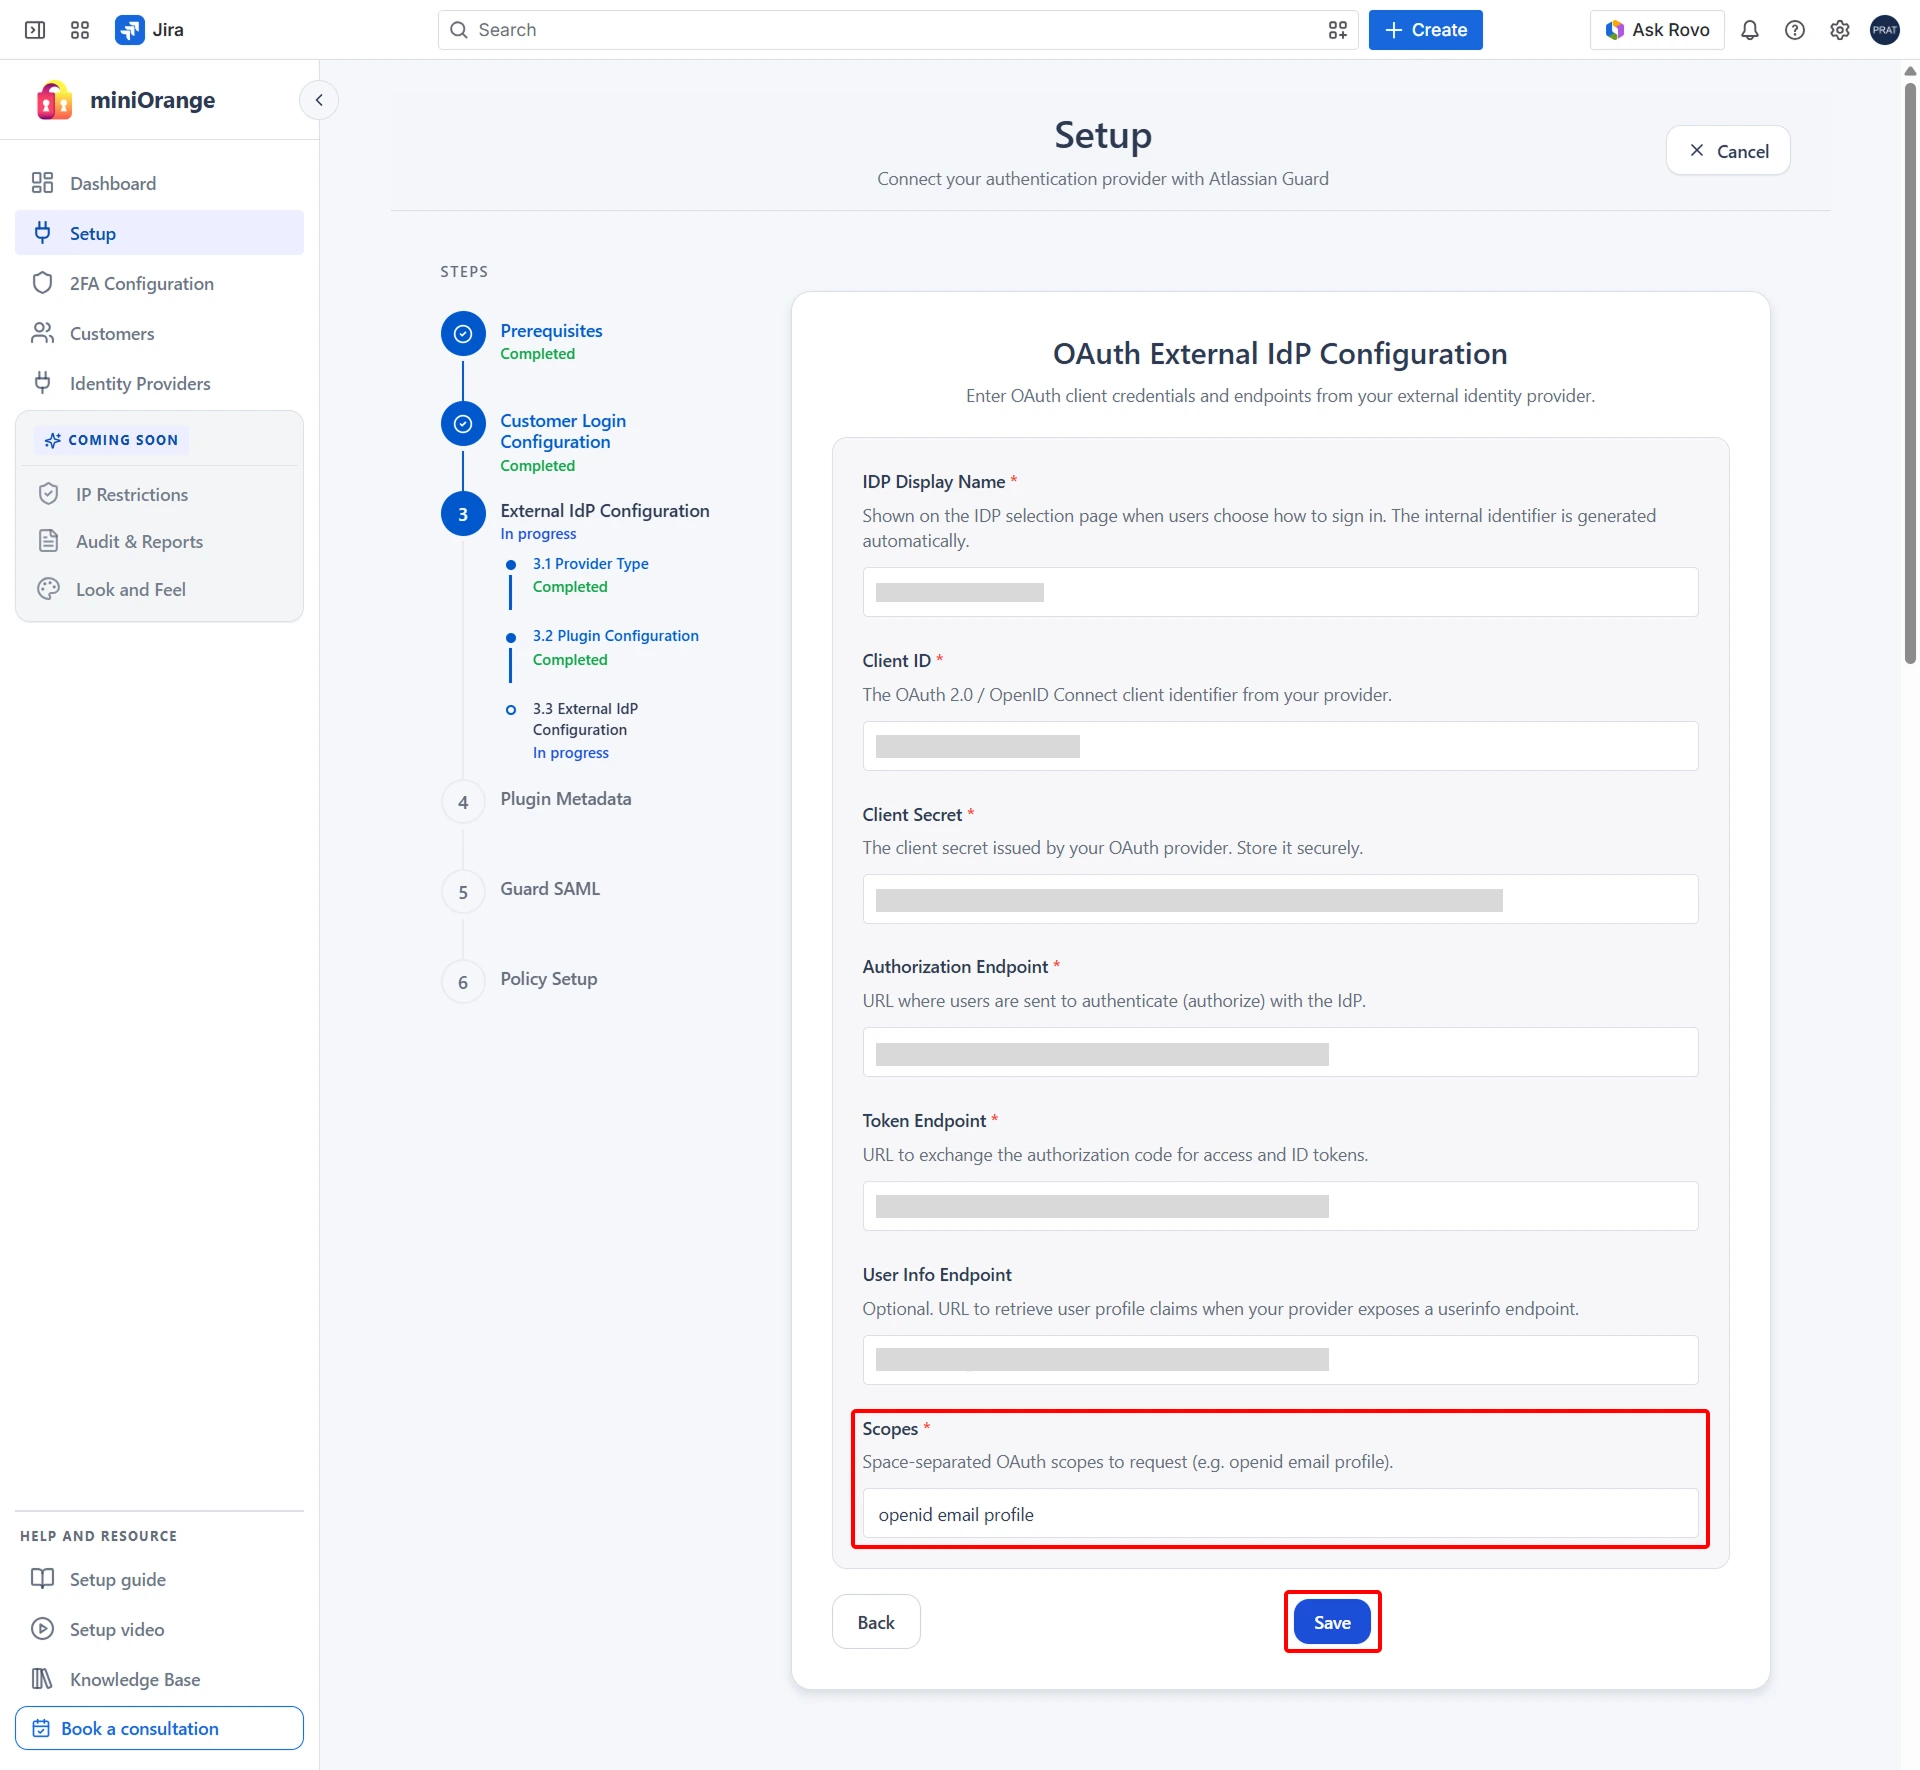Open 2FA Configuration page

click(159, 283)
